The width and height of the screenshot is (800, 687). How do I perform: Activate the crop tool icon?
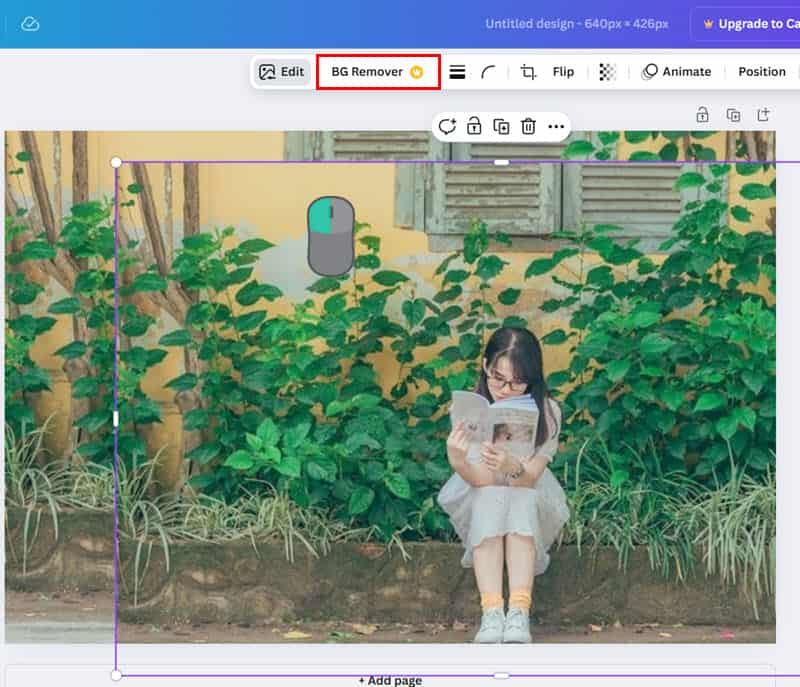click(x=528, y=72)
